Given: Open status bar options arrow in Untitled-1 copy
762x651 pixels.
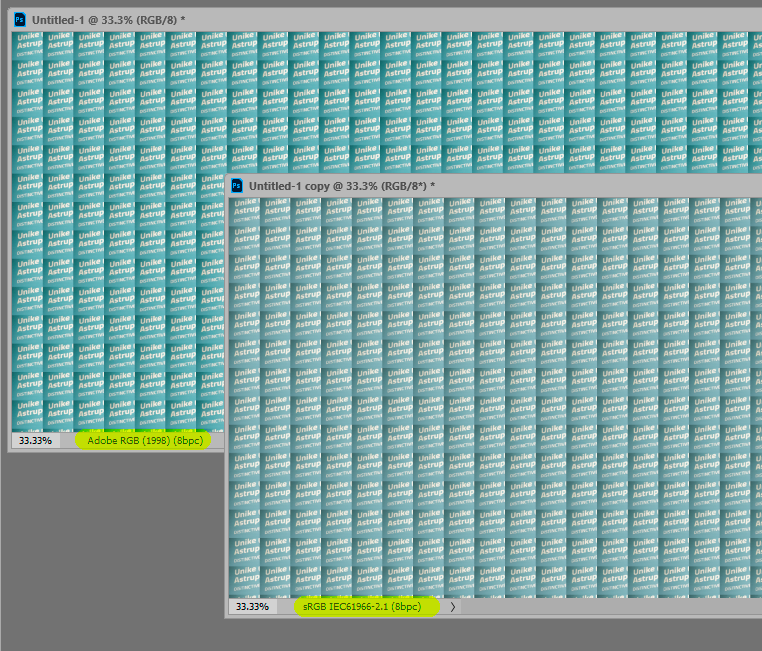Looking at the screenshot, I should click(x=452, y=607).
